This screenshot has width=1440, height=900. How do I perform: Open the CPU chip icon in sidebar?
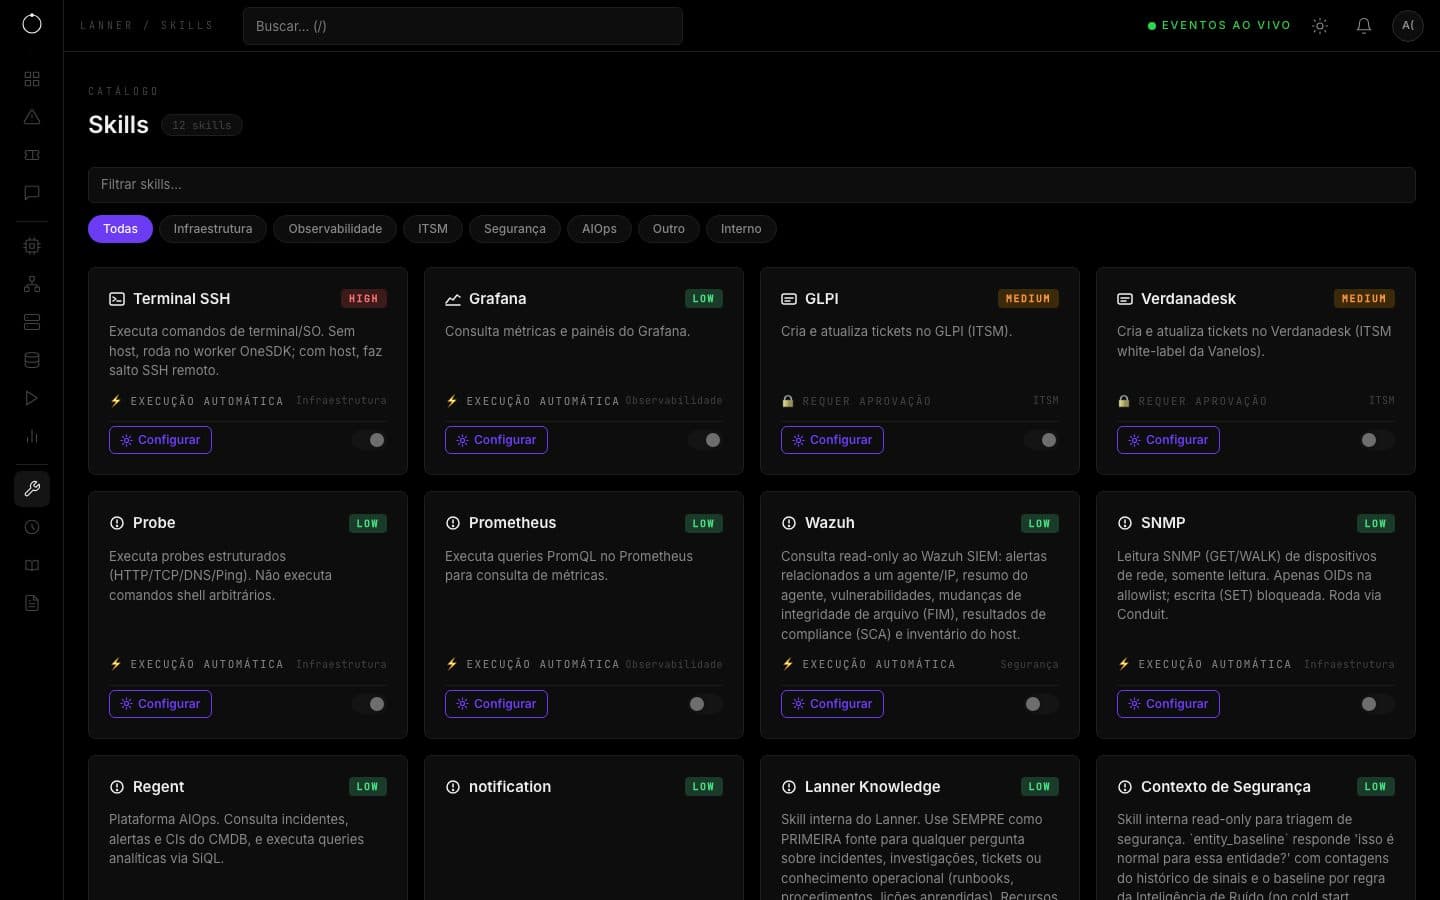(x=32, y=246)
